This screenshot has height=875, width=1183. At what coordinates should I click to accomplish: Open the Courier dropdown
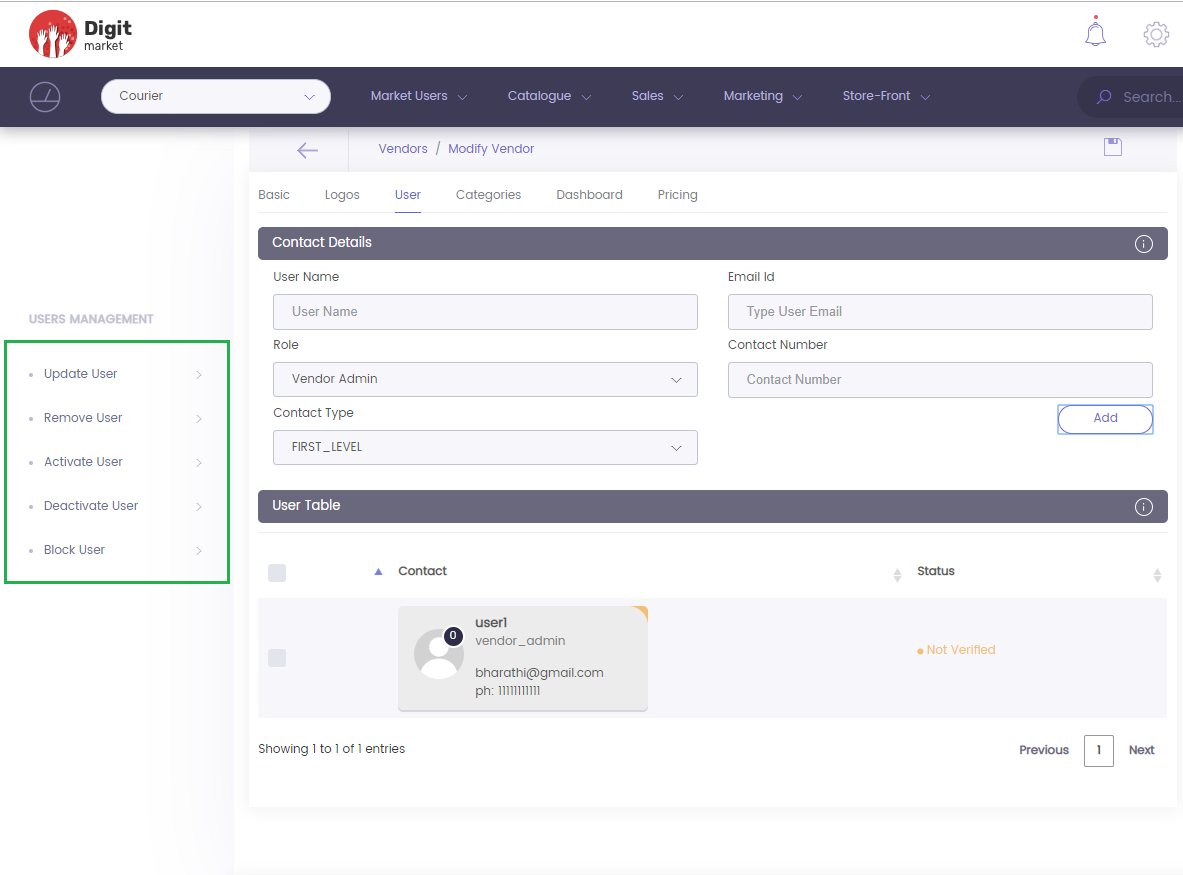[x=216, y=97]
